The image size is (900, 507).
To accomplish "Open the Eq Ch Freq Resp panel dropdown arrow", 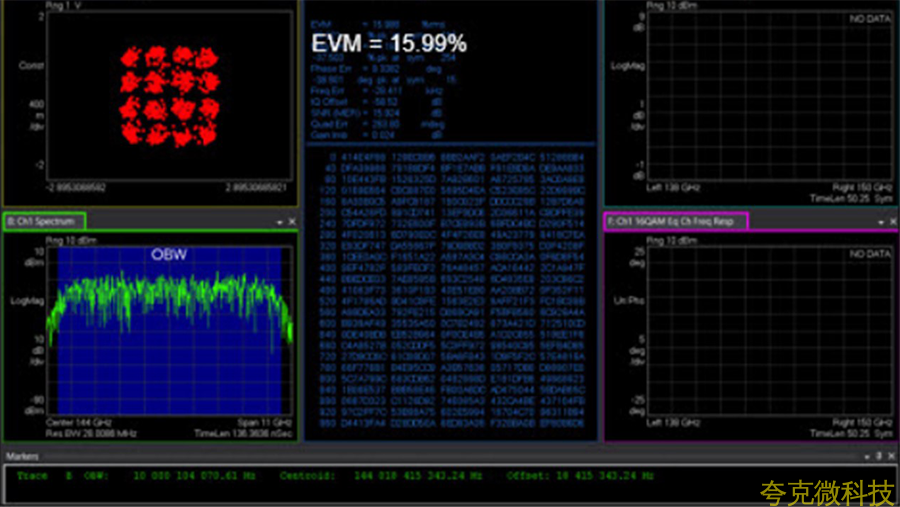I will 879,221.
